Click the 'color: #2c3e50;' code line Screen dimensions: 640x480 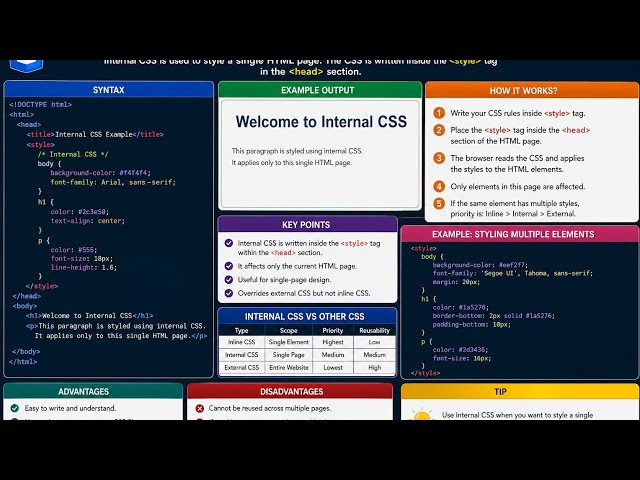pos(80,211)
